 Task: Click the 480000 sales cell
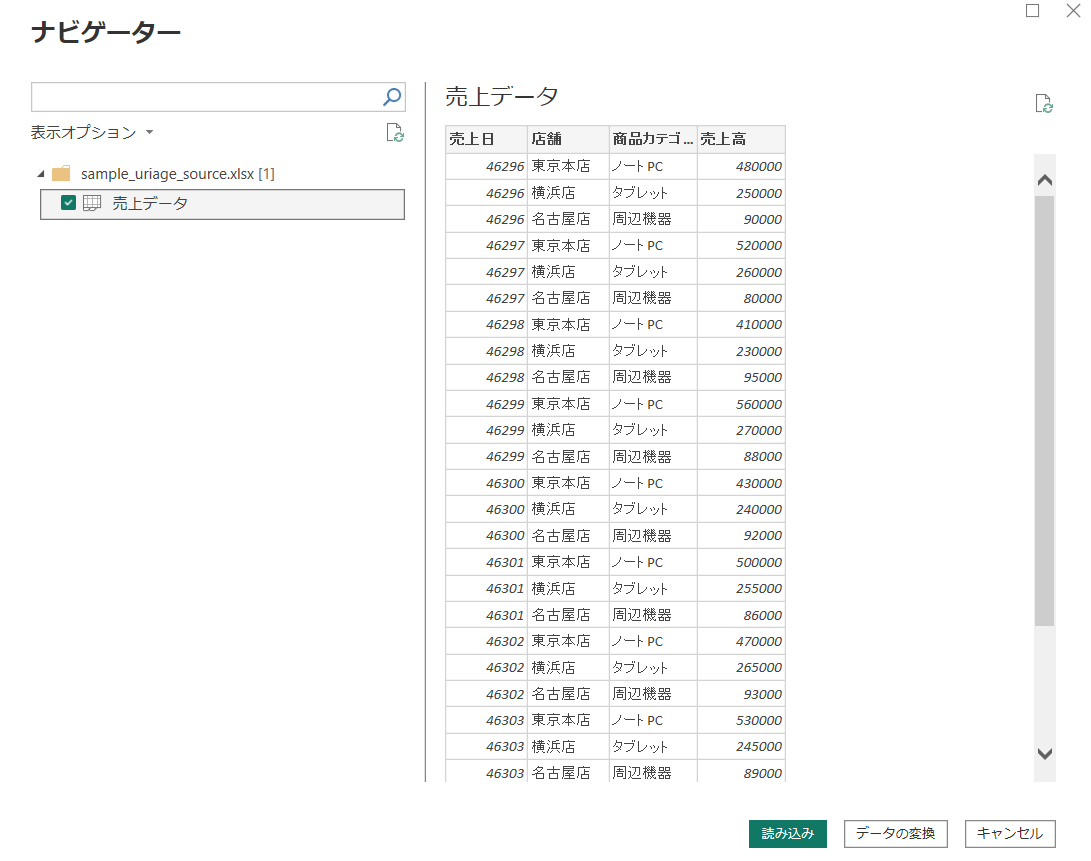point(741,166)
